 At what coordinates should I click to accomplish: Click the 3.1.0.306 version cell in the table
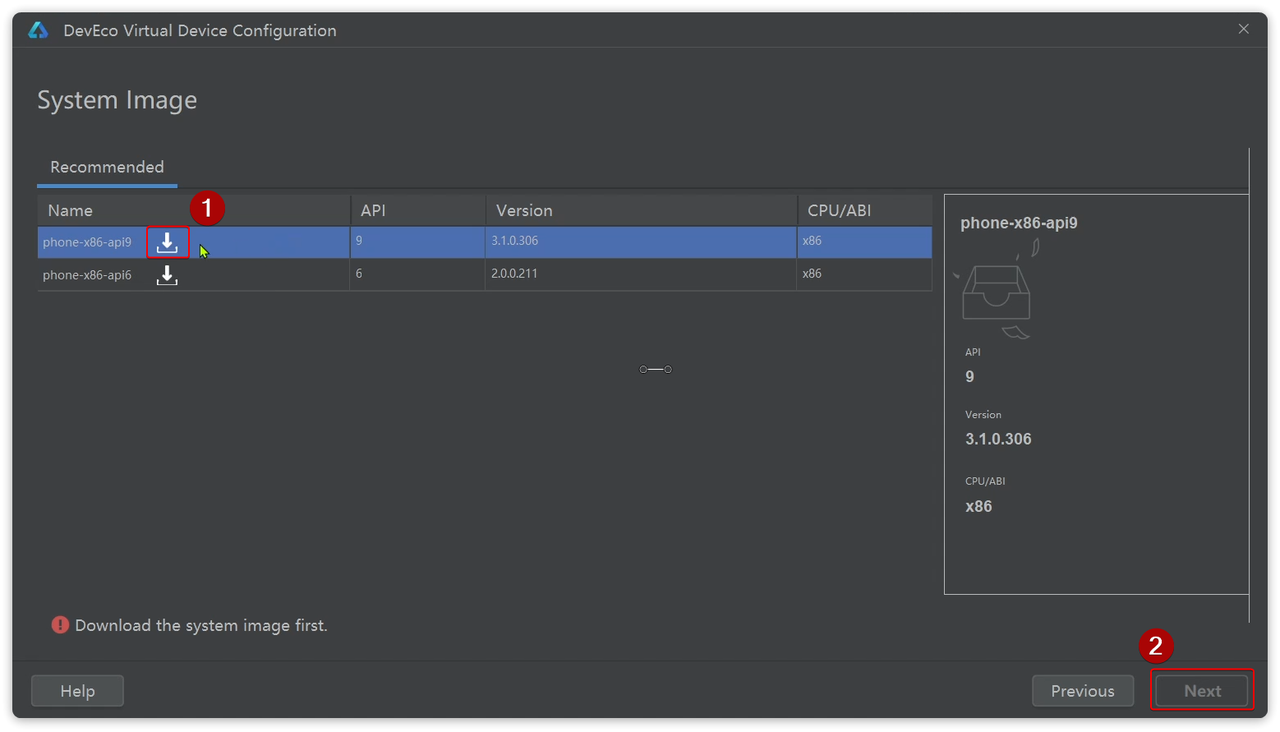(x=514, y=241)
